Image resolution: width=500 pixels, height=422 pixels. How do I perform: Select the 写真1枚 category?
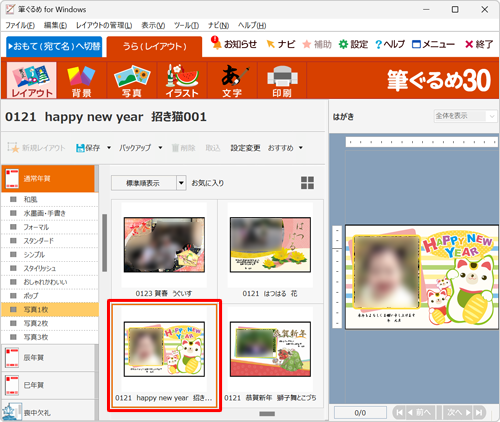pos(50,310)
